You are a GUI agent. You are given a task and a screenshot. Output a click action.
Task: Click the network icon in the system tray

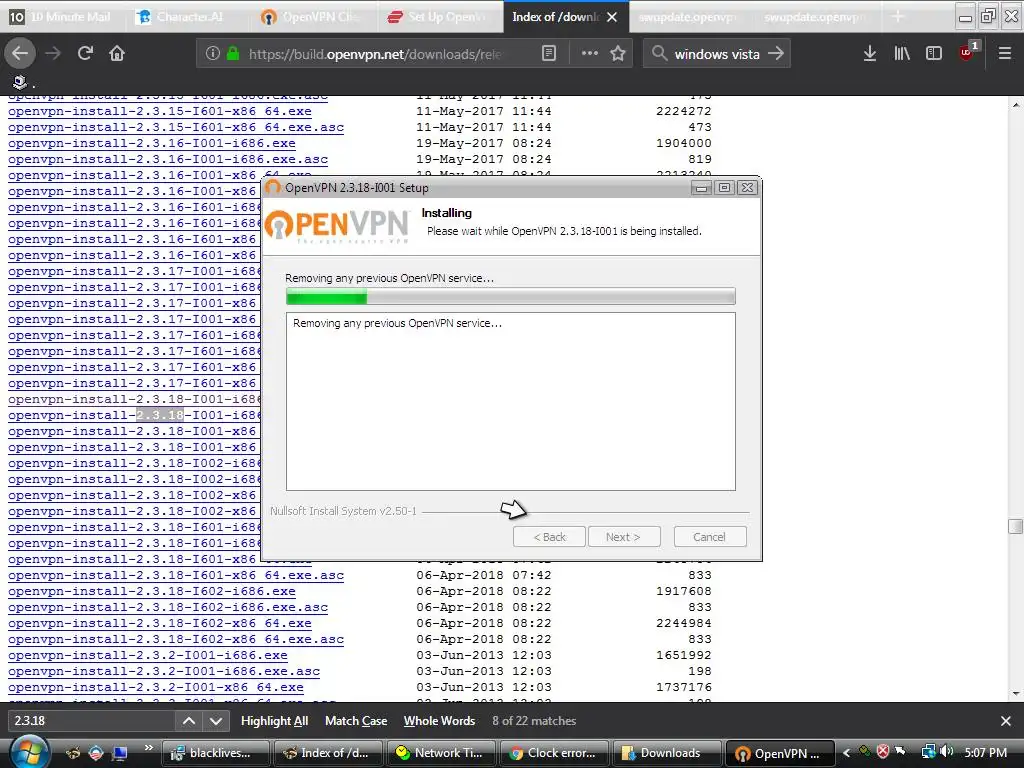tap(927, 752)
